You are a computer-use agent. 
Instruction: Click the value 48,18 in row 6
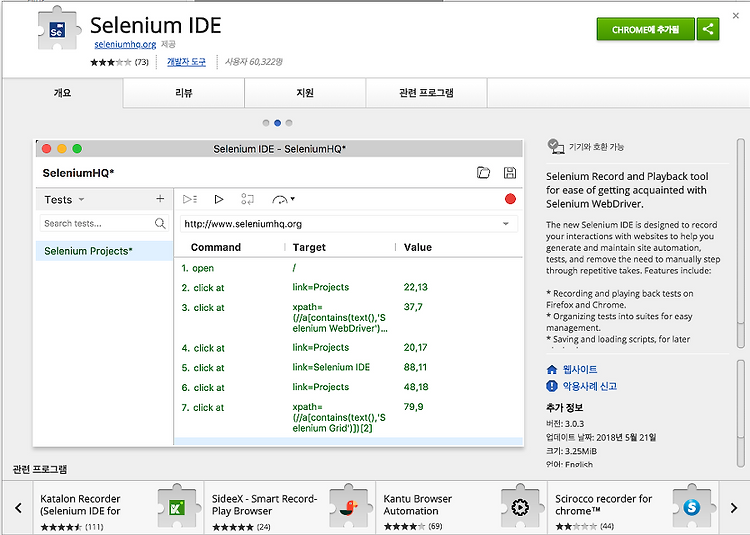point(416,387)
